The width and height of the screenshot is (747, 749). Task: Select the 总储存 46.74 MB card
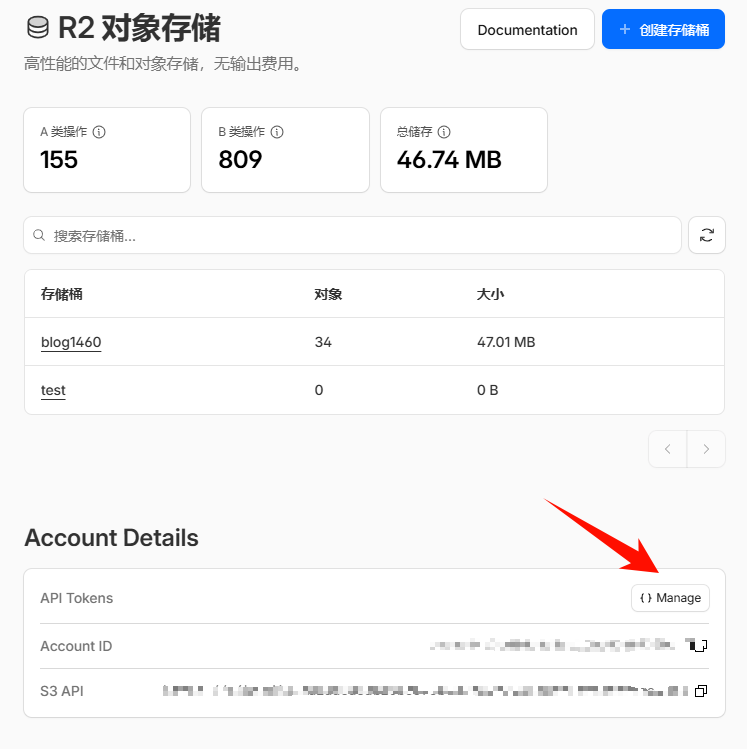(x=463, y=150)
